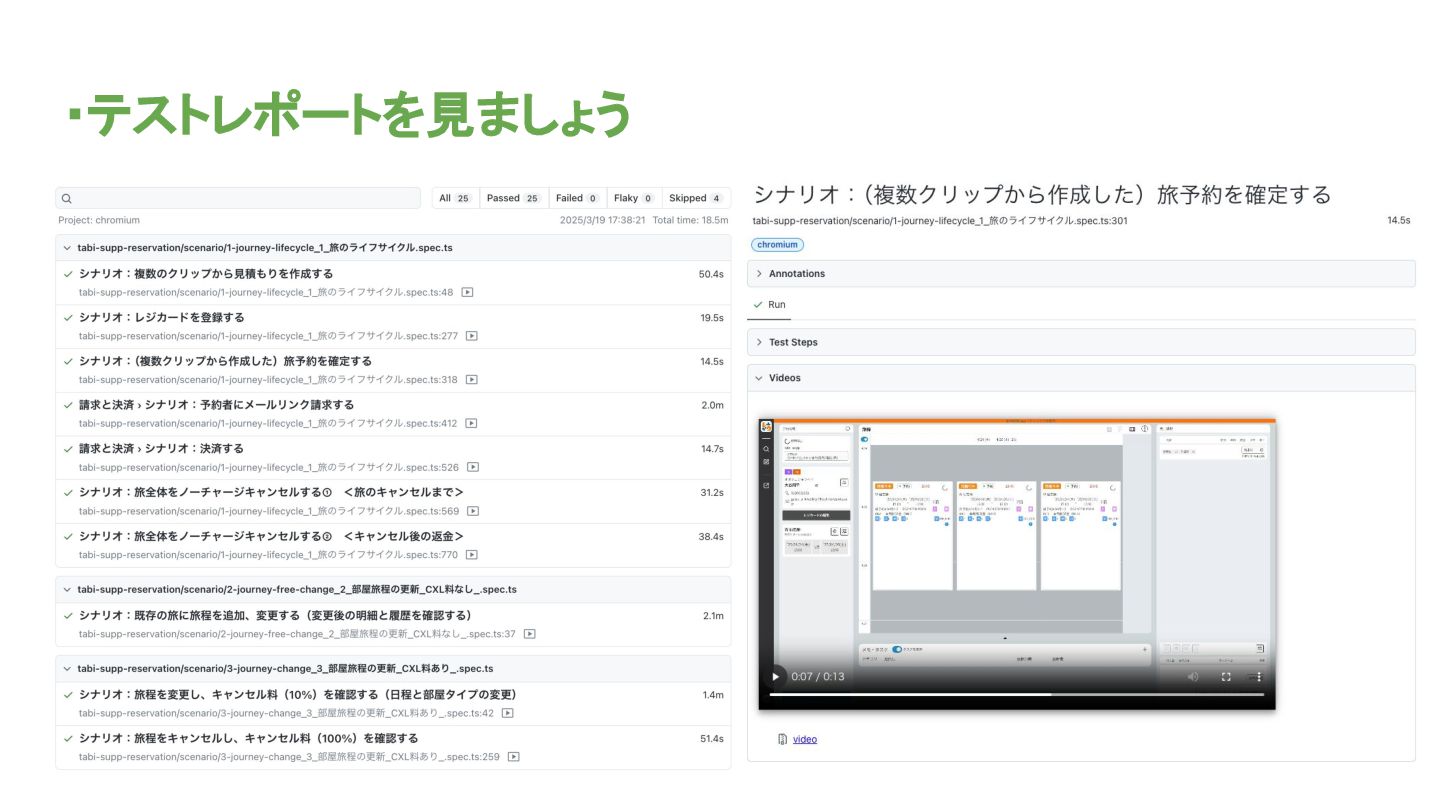The image size is (1440, 810).
Task: Collapse the 1-journey-lifecycle spec file group
Action: 67,247
